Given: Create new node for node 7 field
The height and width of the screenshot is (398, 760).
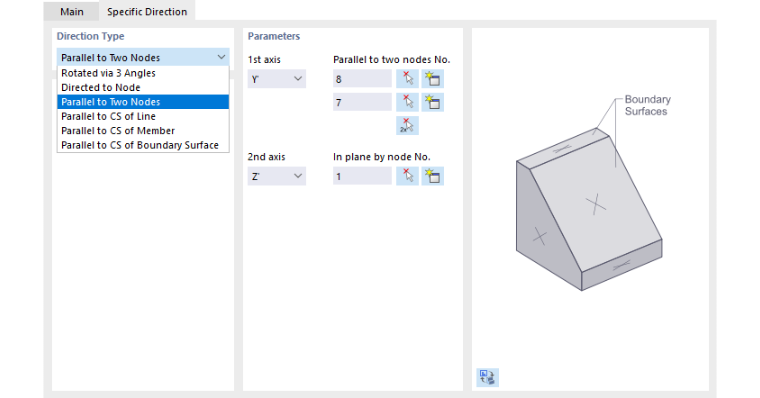Looking at the screenshot, I should (x=432, y=102).
